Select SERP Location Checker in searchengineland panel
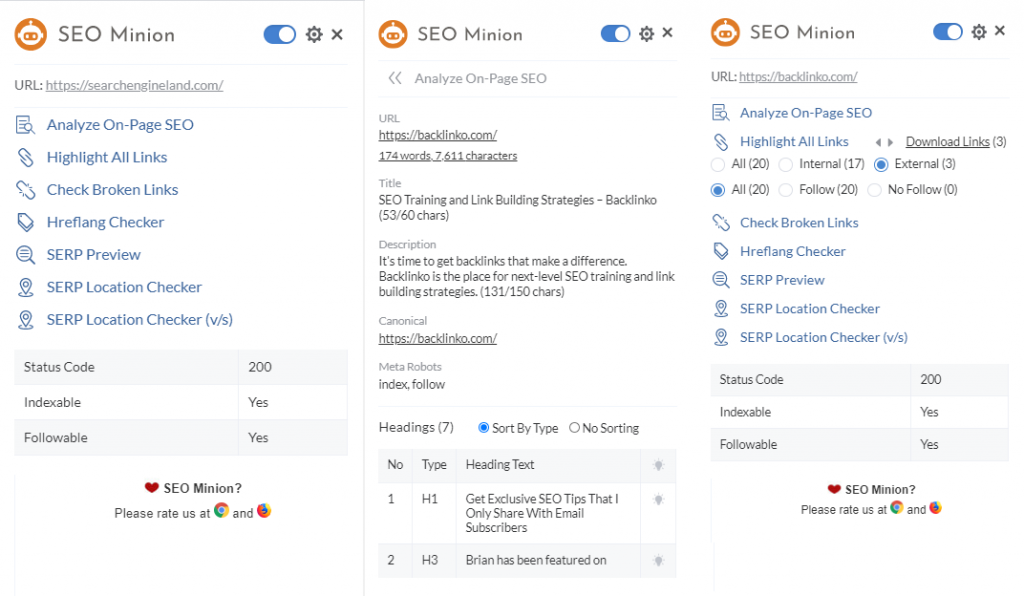The width and height of the screenshot is (1024, 596). 124,287
